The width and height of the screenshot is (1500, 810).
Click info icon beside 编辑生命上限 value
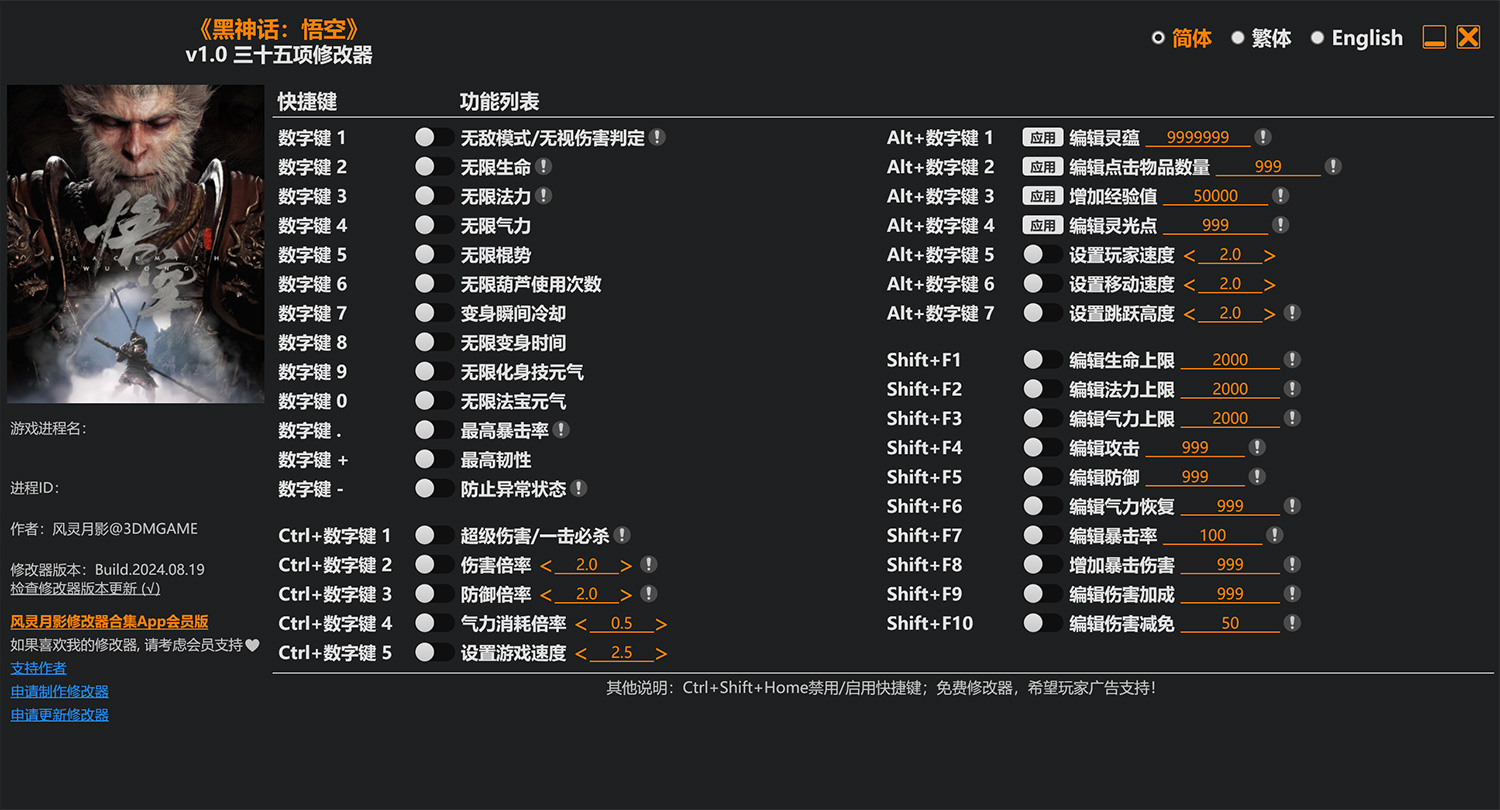pyautogui.click(x=1292, y=359)
